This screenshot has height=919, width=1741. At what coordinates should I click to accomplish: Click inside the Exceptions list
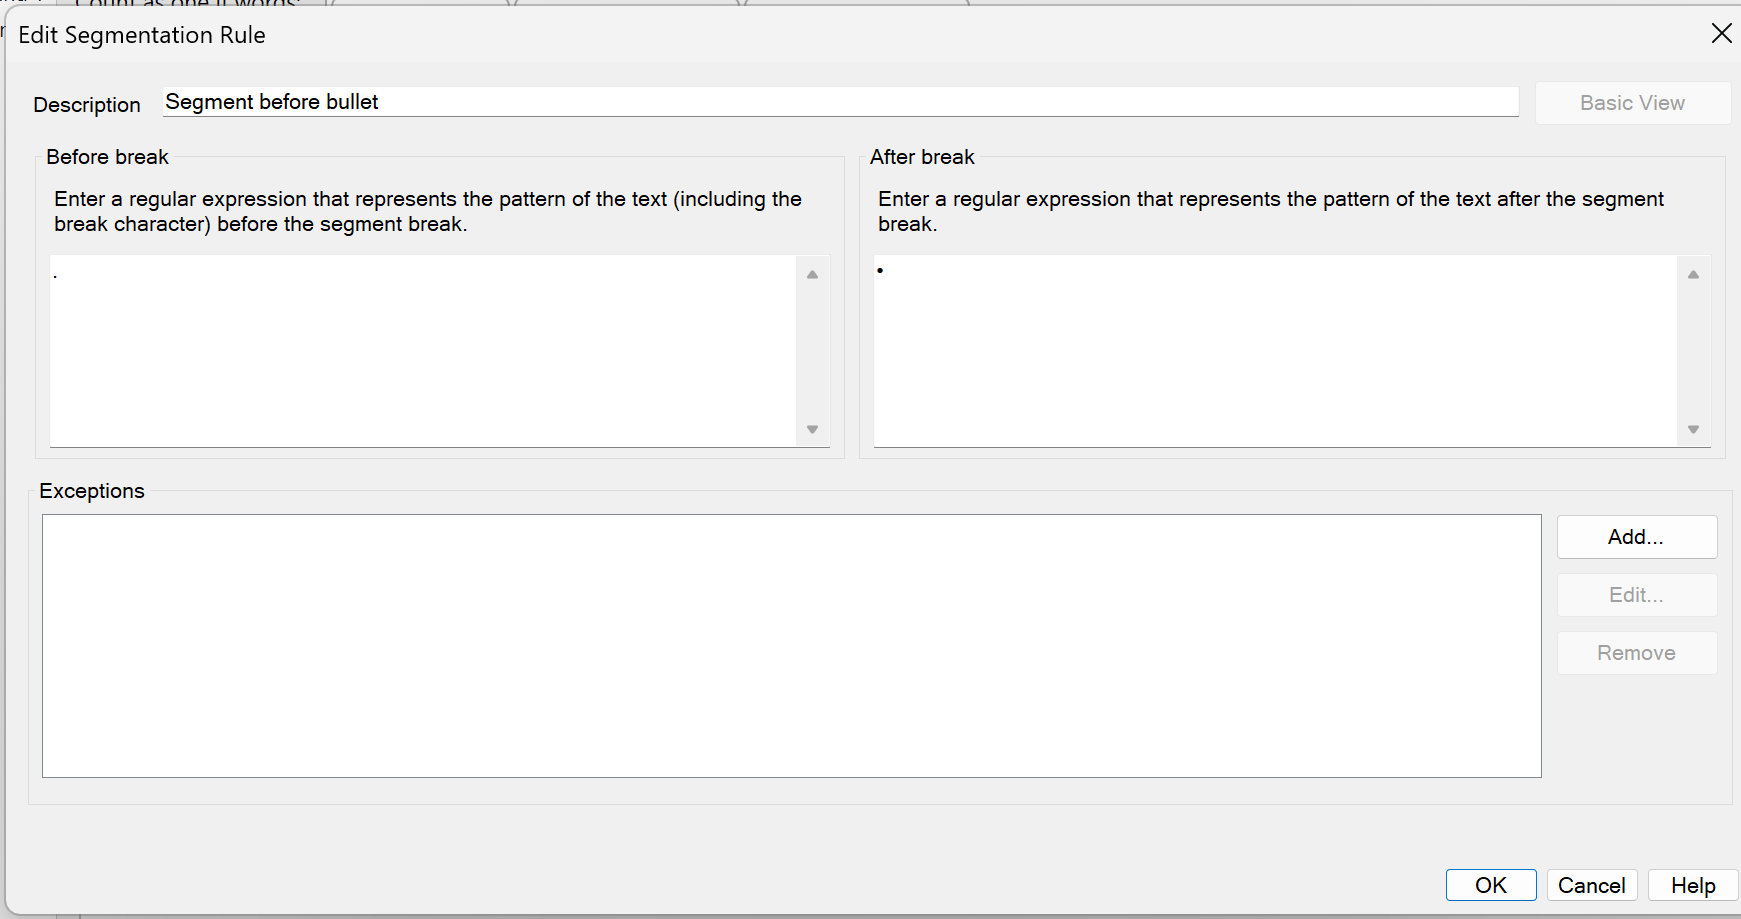(791, 645)
